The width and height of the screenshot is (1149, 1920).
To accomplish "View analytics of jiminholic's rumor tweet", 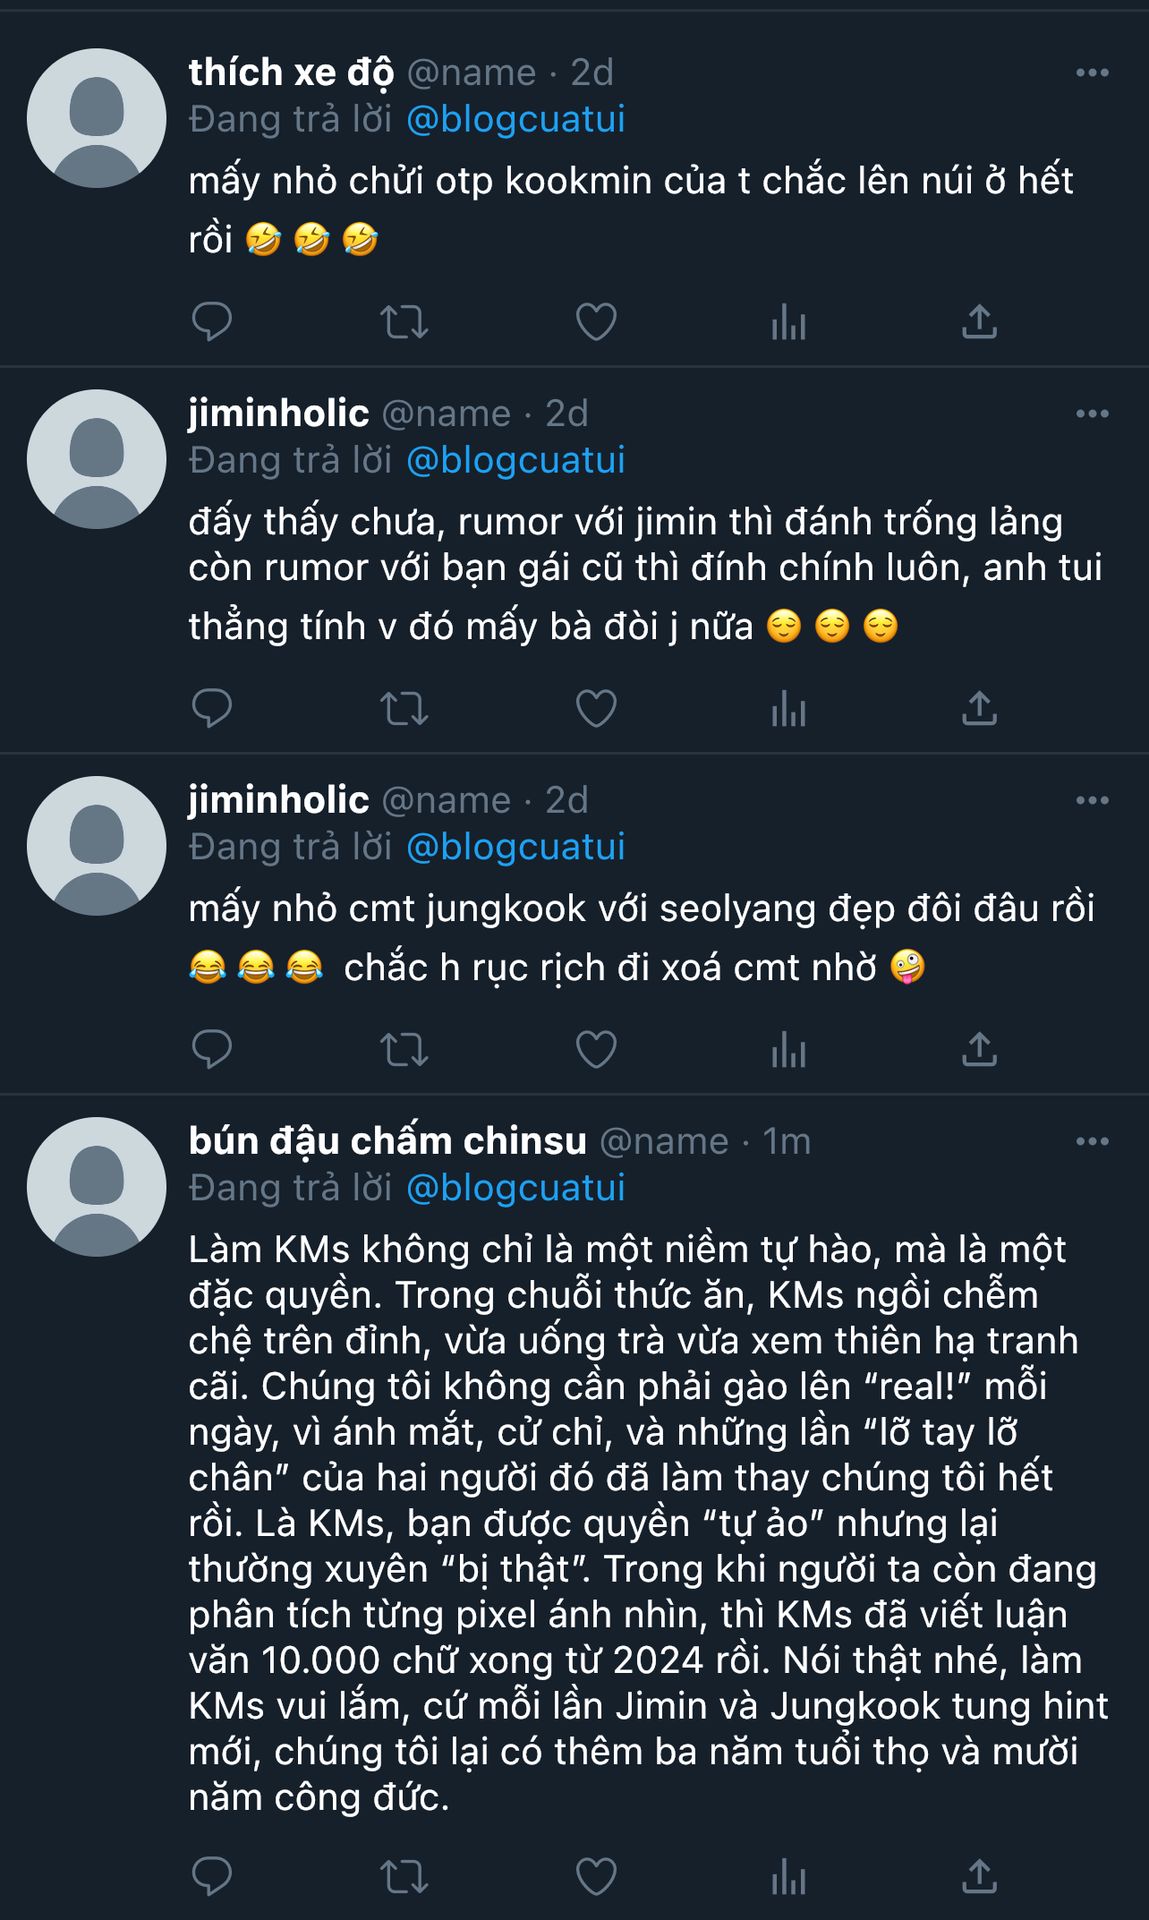I will pos(788,709).
